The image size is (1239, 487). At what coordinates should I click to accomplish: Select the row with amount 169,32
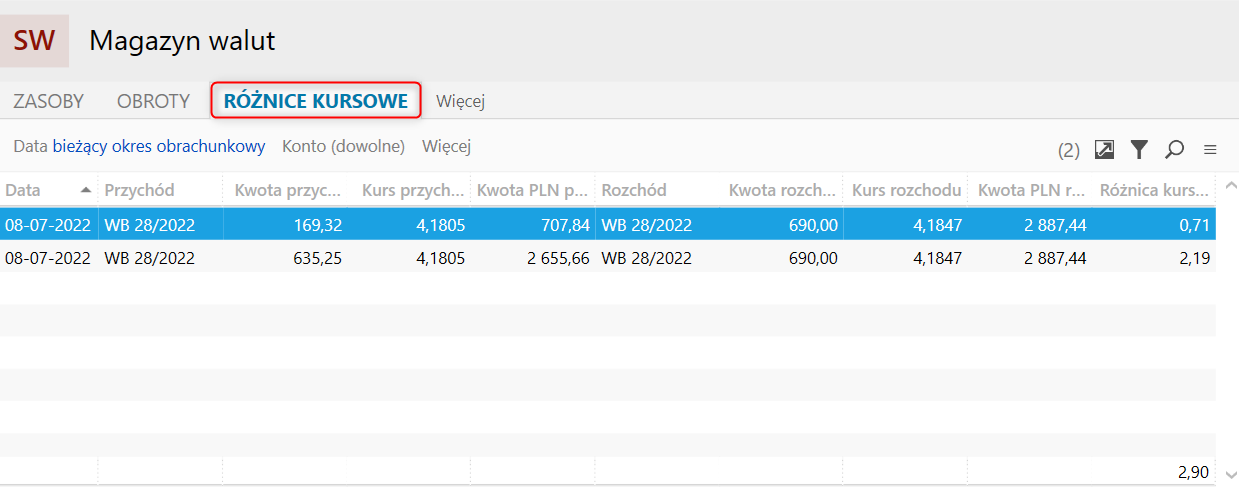[608, 225]
